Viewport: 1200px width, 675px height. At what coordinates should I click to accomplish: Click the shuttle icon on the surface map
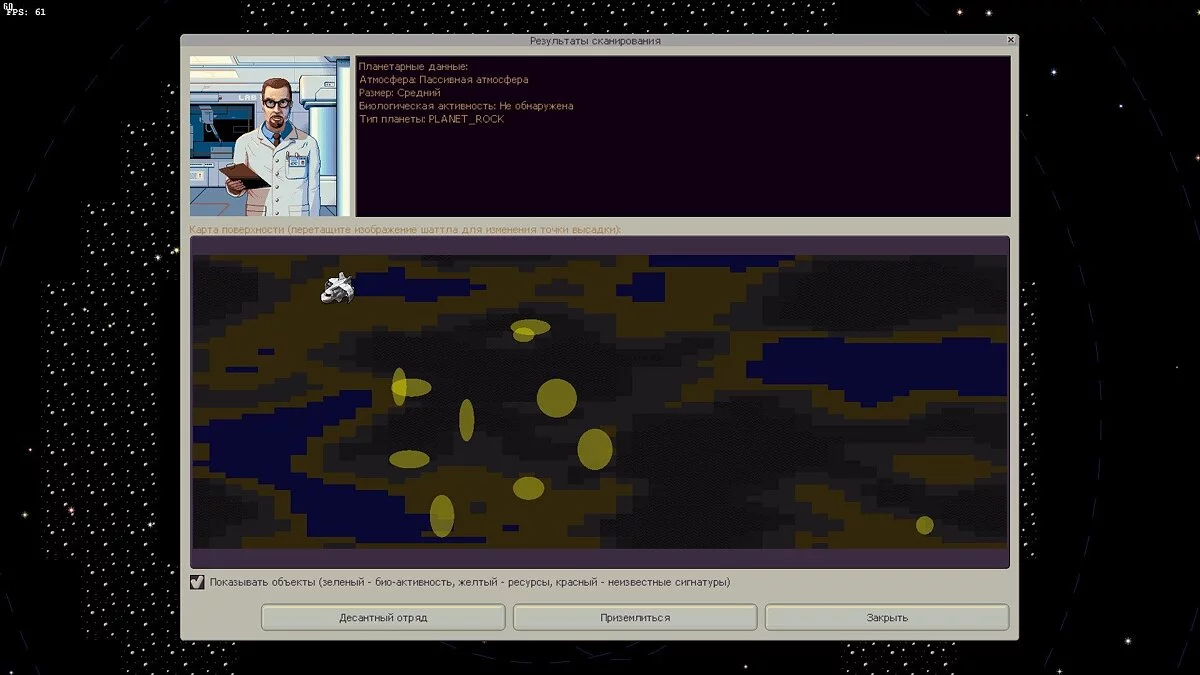coord(338,288)
